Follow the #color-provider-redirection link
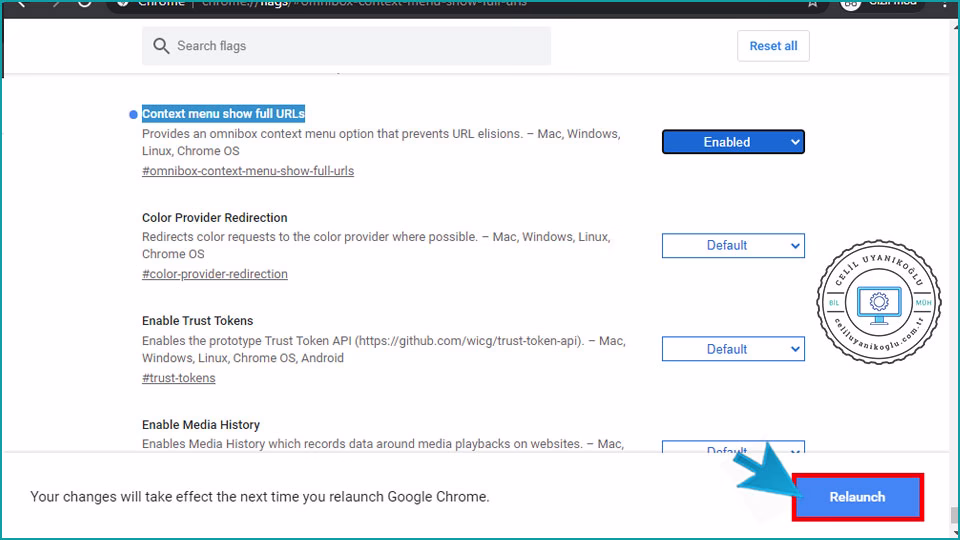 click(x=215, y=274)
